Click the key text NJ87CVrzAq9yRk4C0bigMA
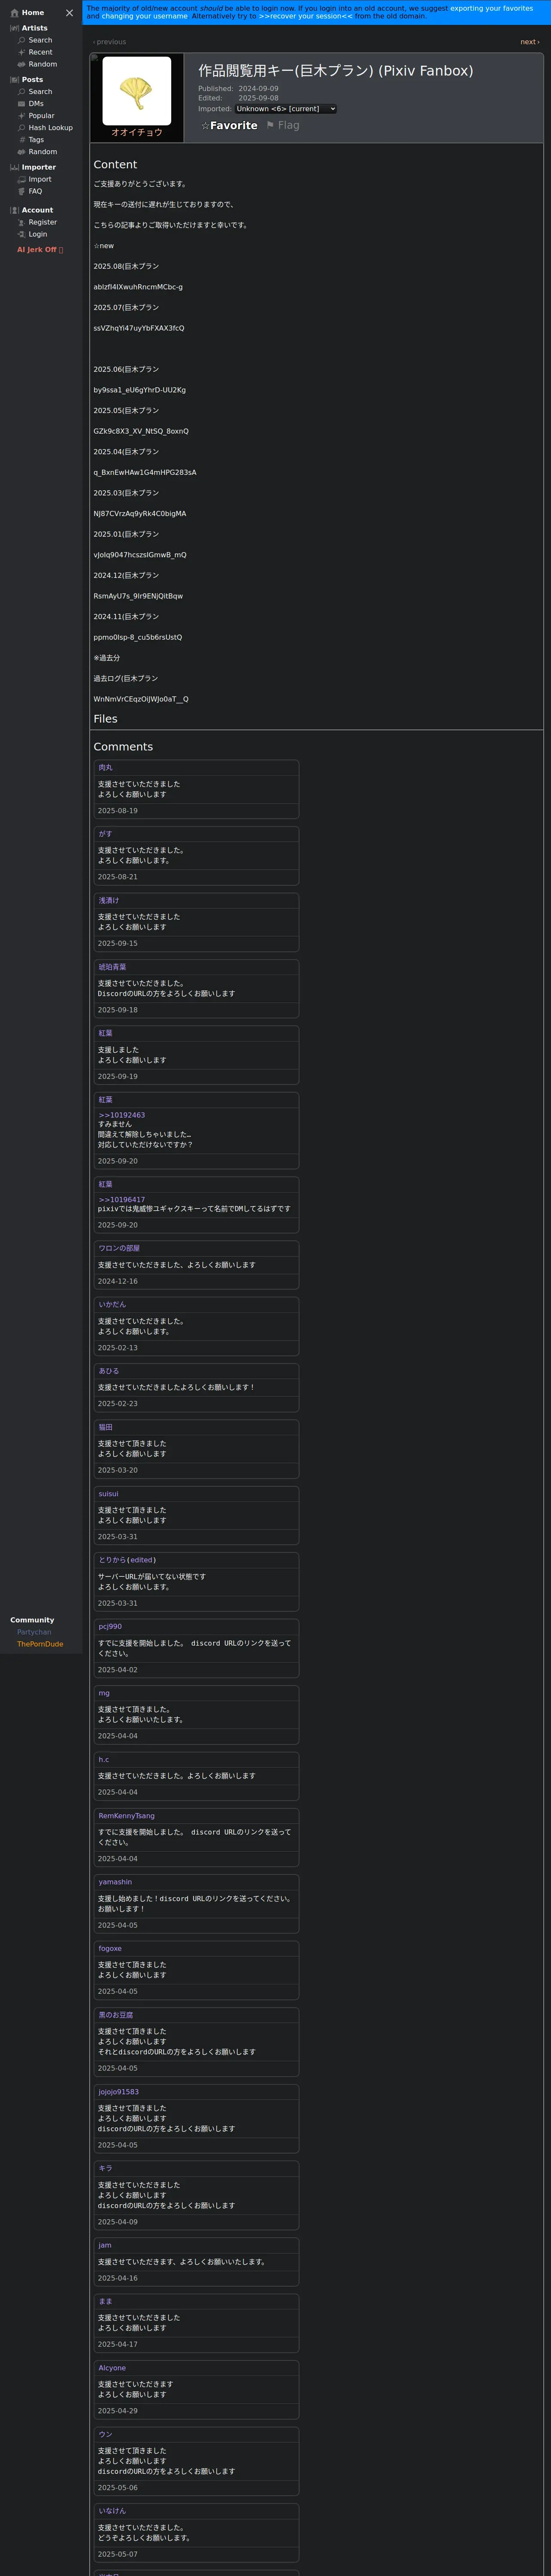Screen dimensions: 551x2576 (x=140, y=514)
